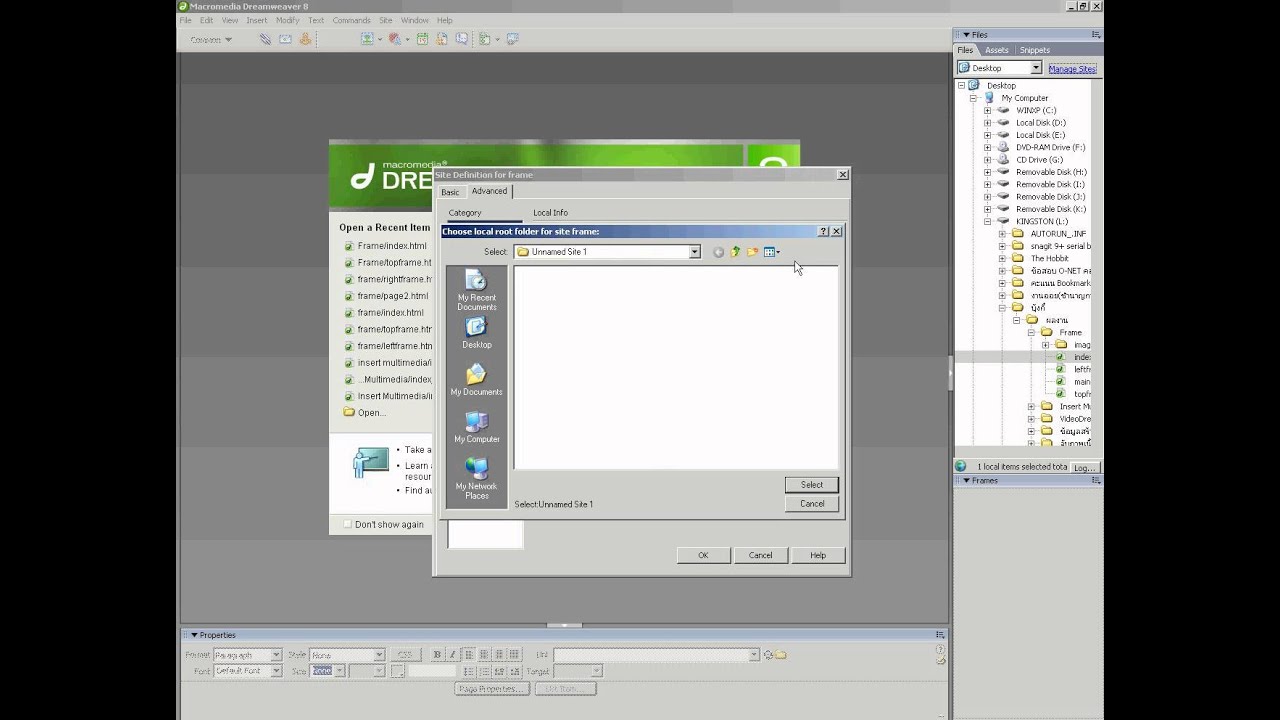This screenshot has height=720, width=1280.
Task: Click Properties panel help icon
Action: 940,648
